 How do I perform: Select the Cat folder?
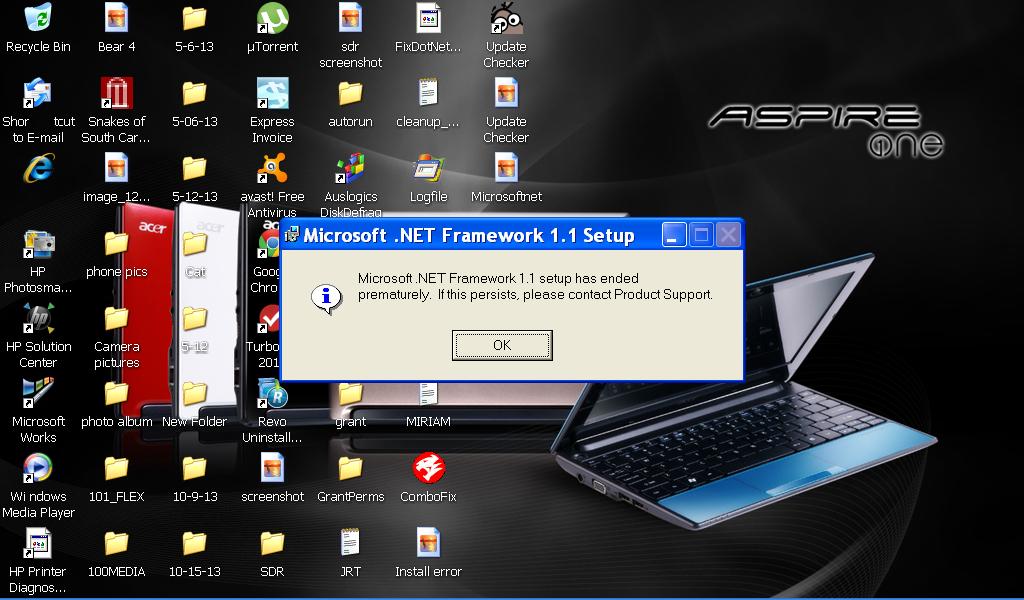194,244
